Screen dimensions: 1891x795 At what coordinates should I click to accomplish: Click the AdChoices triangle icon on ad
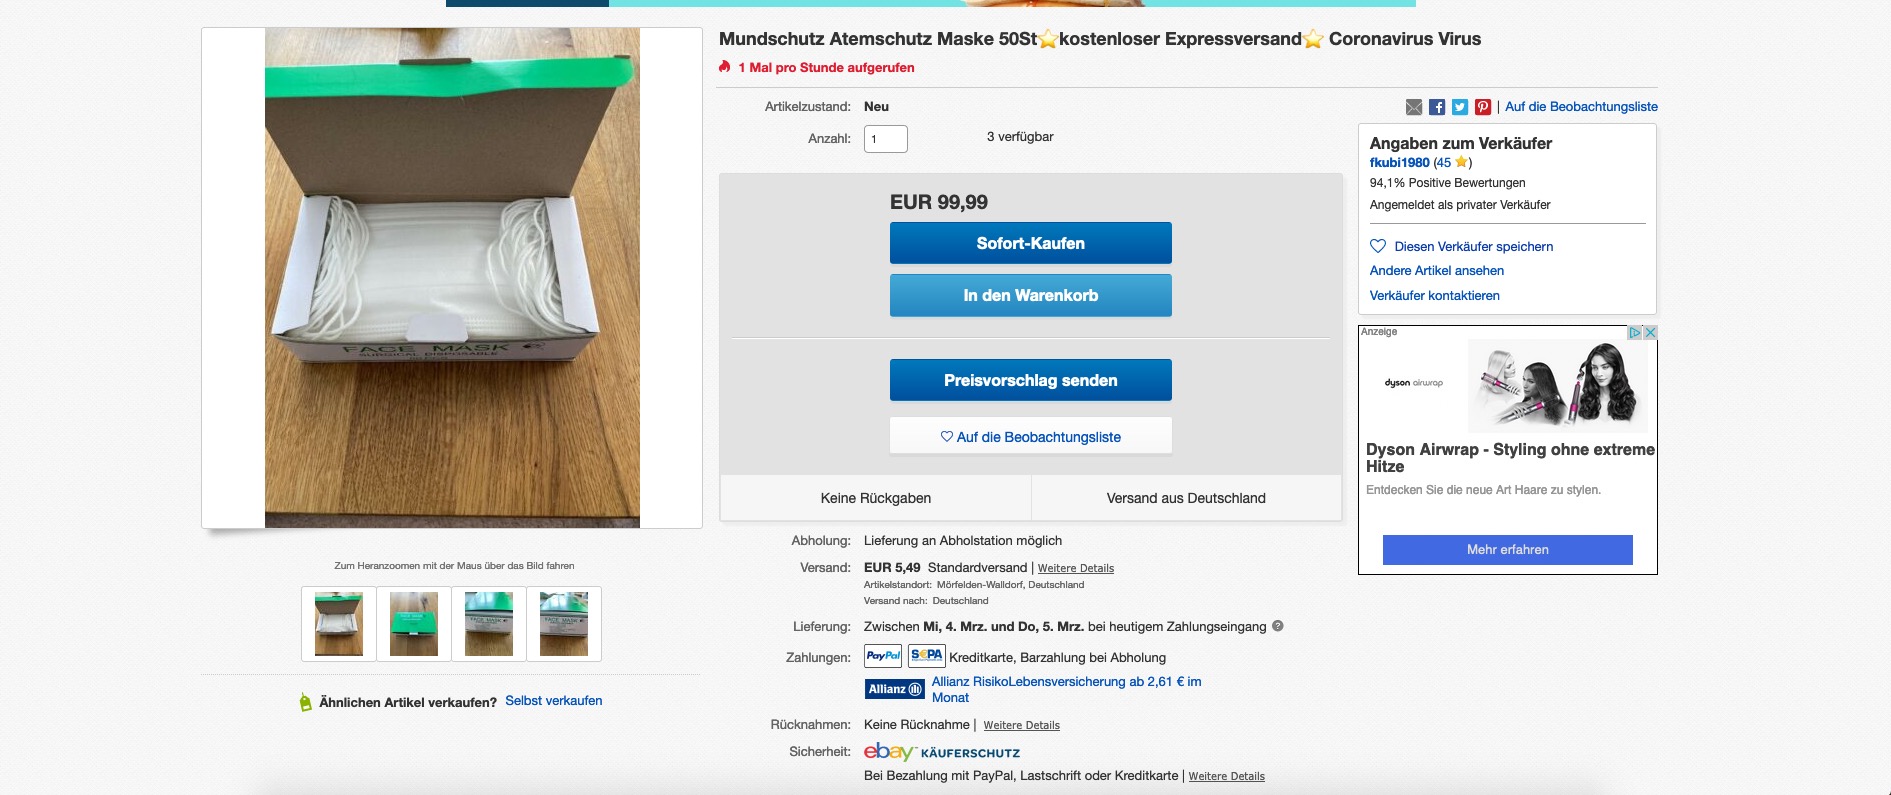(1635, 332)
